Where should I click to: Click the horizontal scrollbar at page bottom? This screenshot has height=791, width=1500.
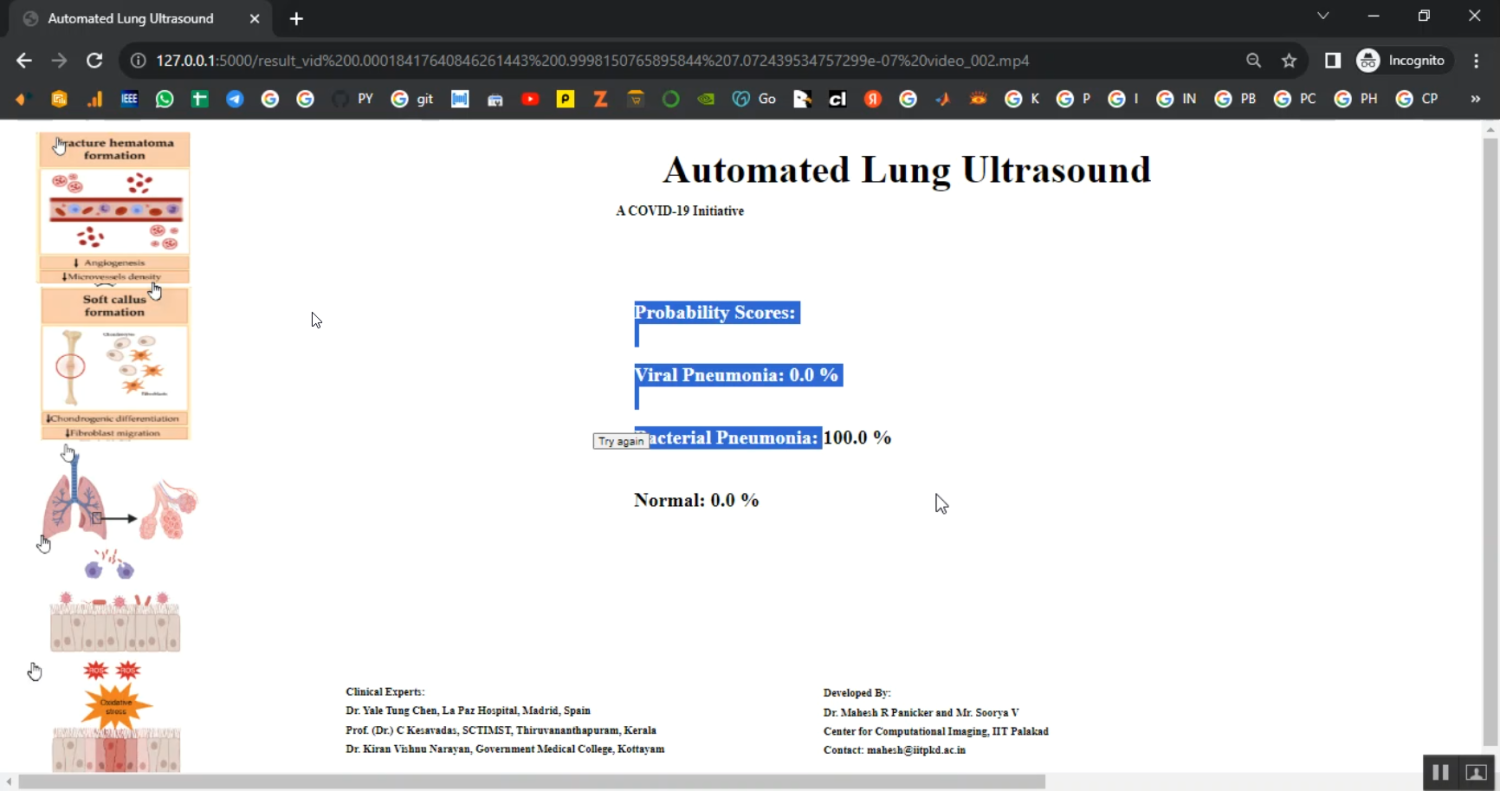pos(530,782)
